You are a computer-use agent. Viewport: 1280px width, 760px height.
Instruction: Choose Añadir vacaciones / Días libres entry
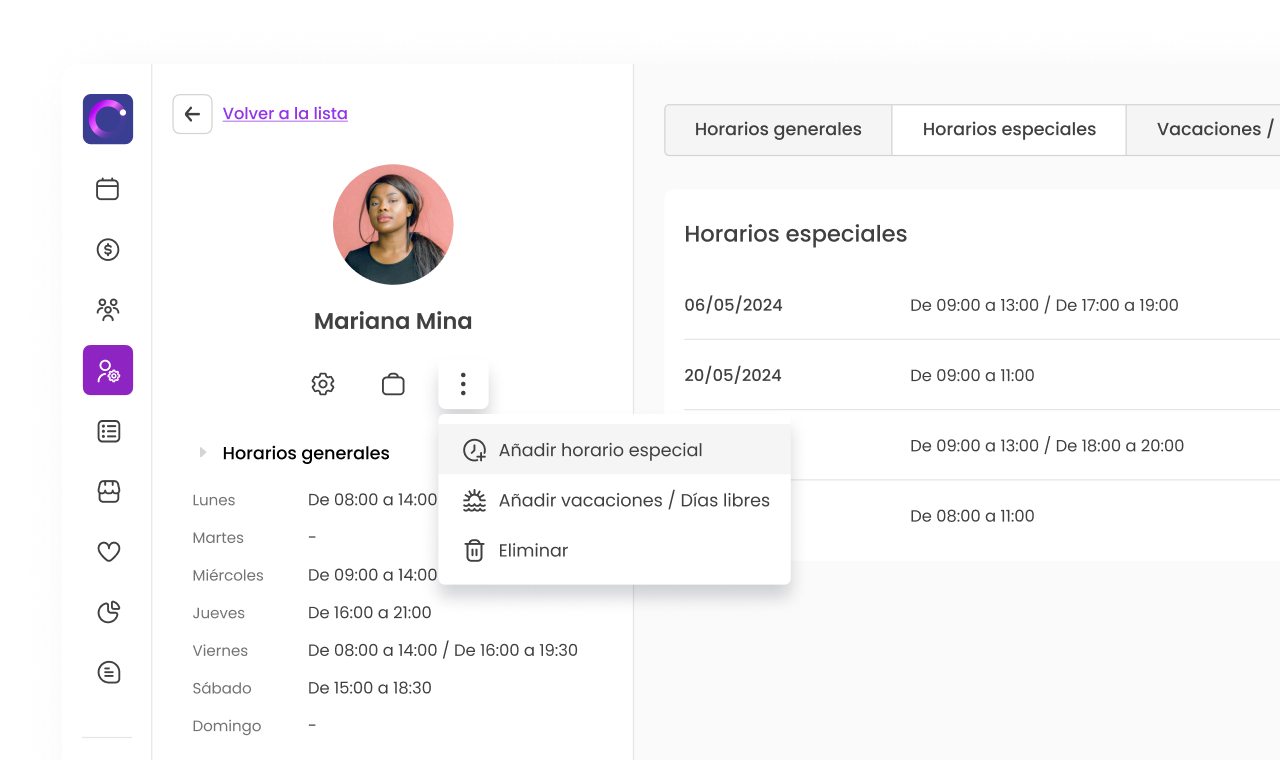[614, 500]
